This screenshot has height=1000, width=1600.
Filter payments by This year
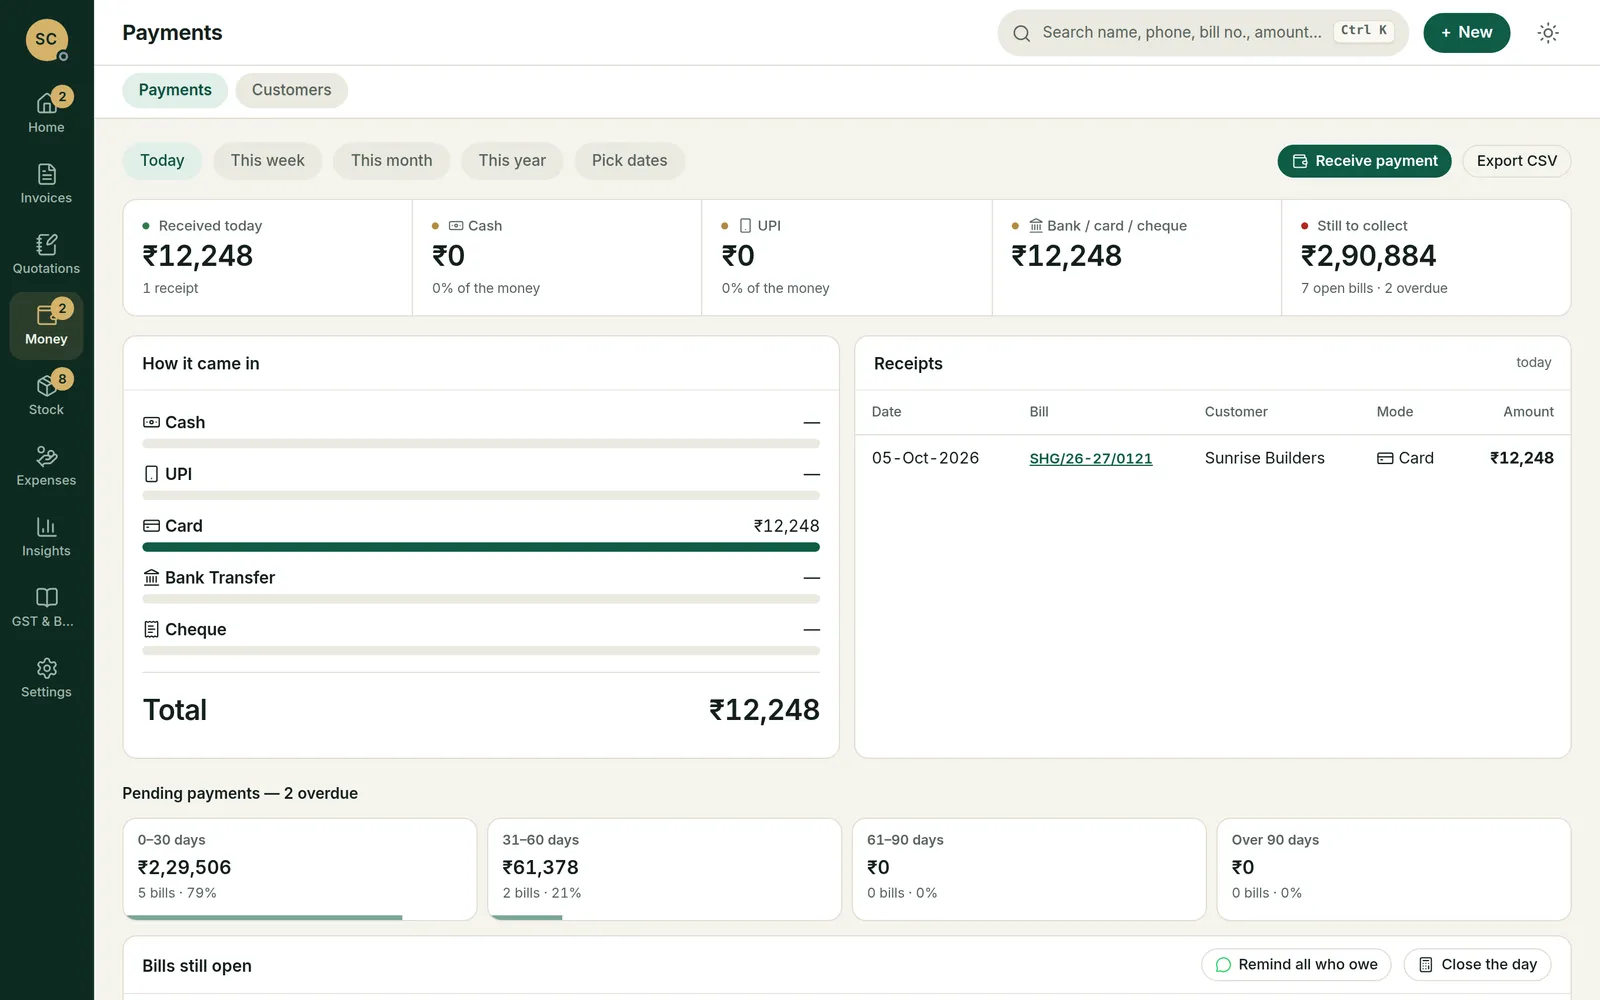[x=512, y=161]
